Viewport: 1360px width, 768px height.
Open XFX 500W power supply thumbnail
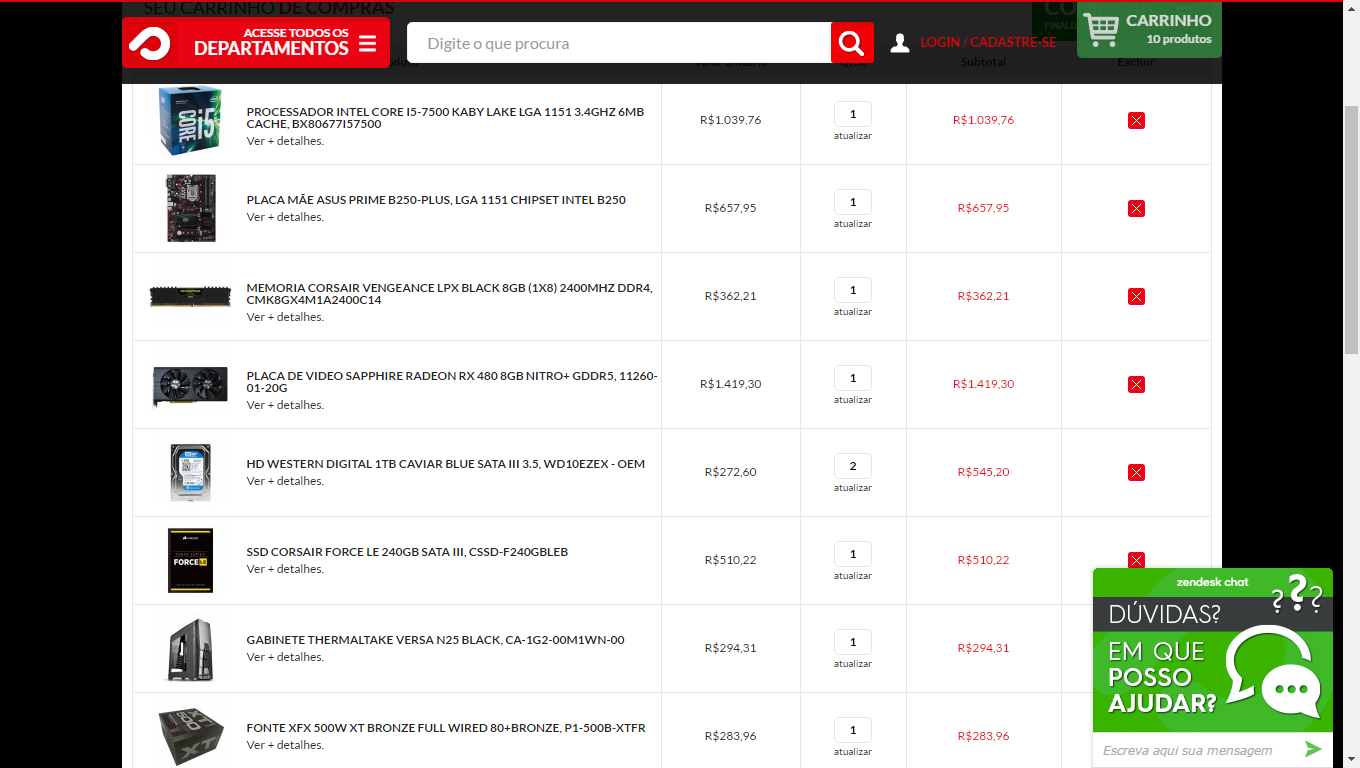(x=190, y=737)
